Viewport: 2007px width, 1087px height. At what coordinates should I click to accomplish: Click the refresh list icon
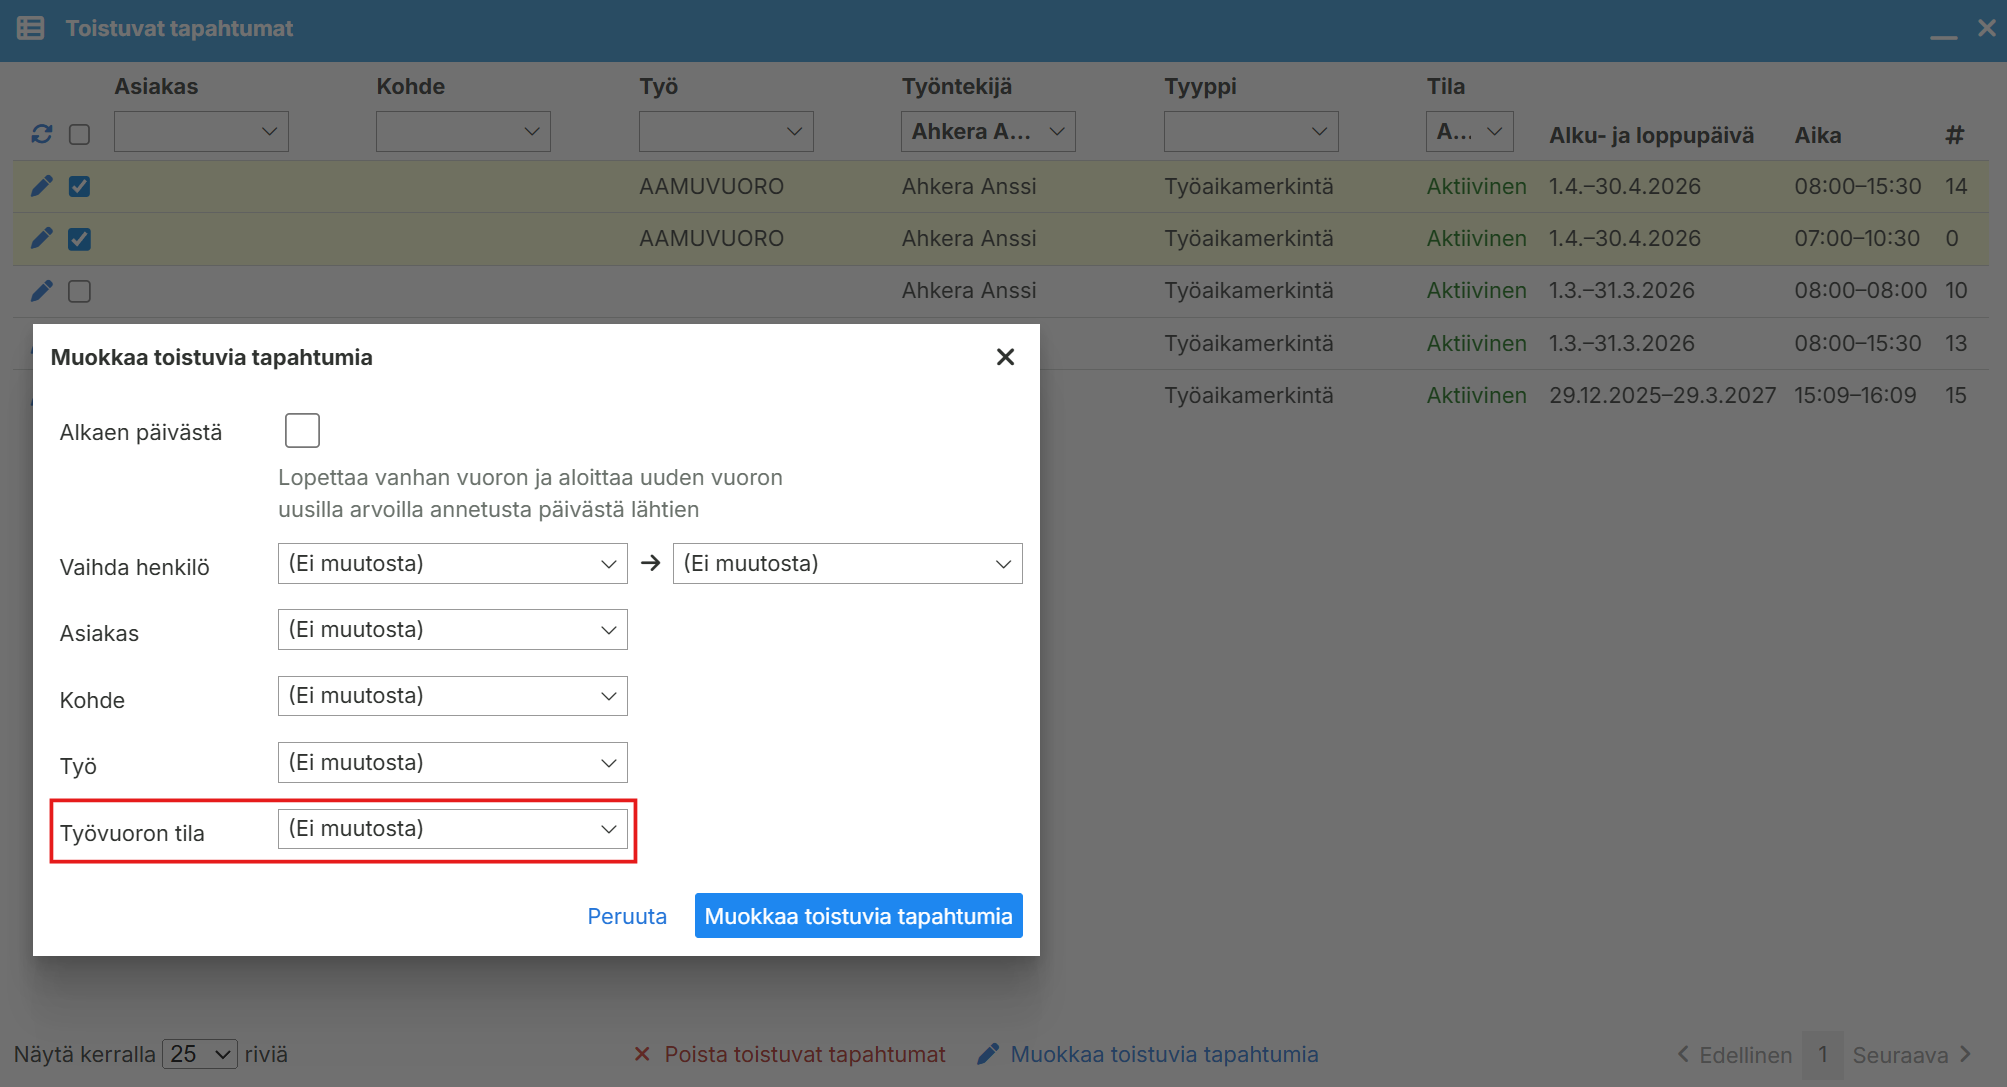tap(41, 134)
